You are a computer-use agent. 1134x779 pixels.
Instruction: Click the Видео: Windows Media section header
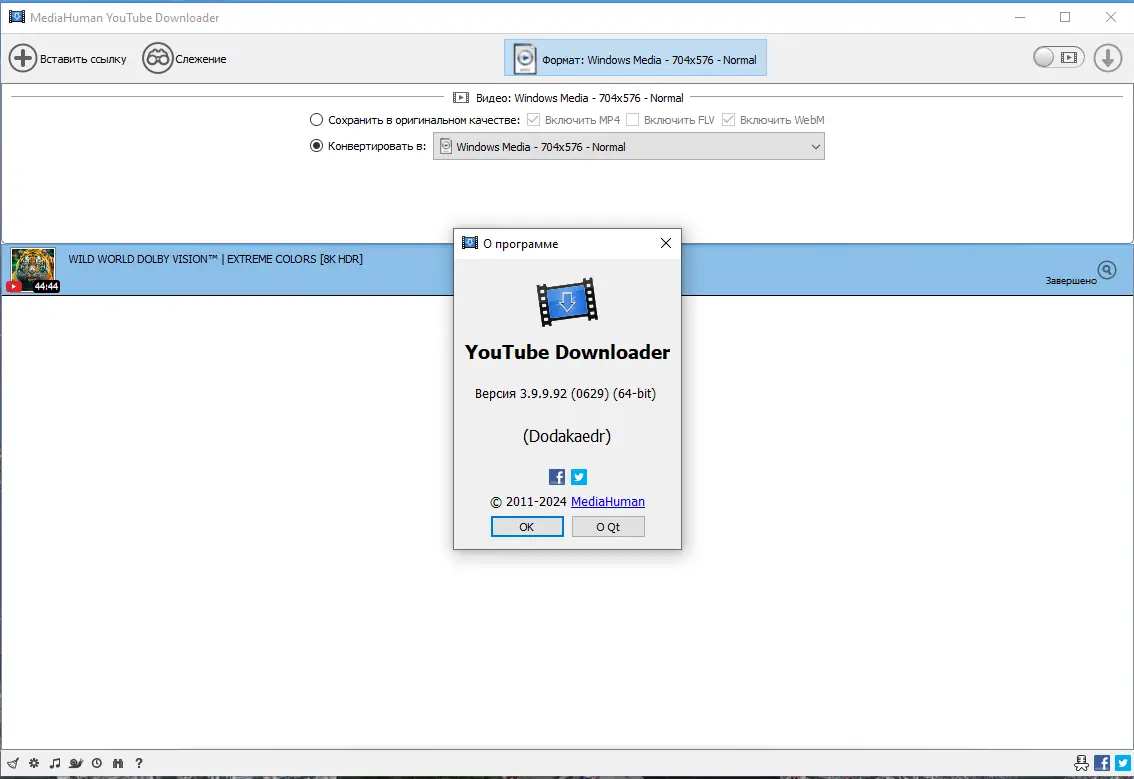pos(568,98)
